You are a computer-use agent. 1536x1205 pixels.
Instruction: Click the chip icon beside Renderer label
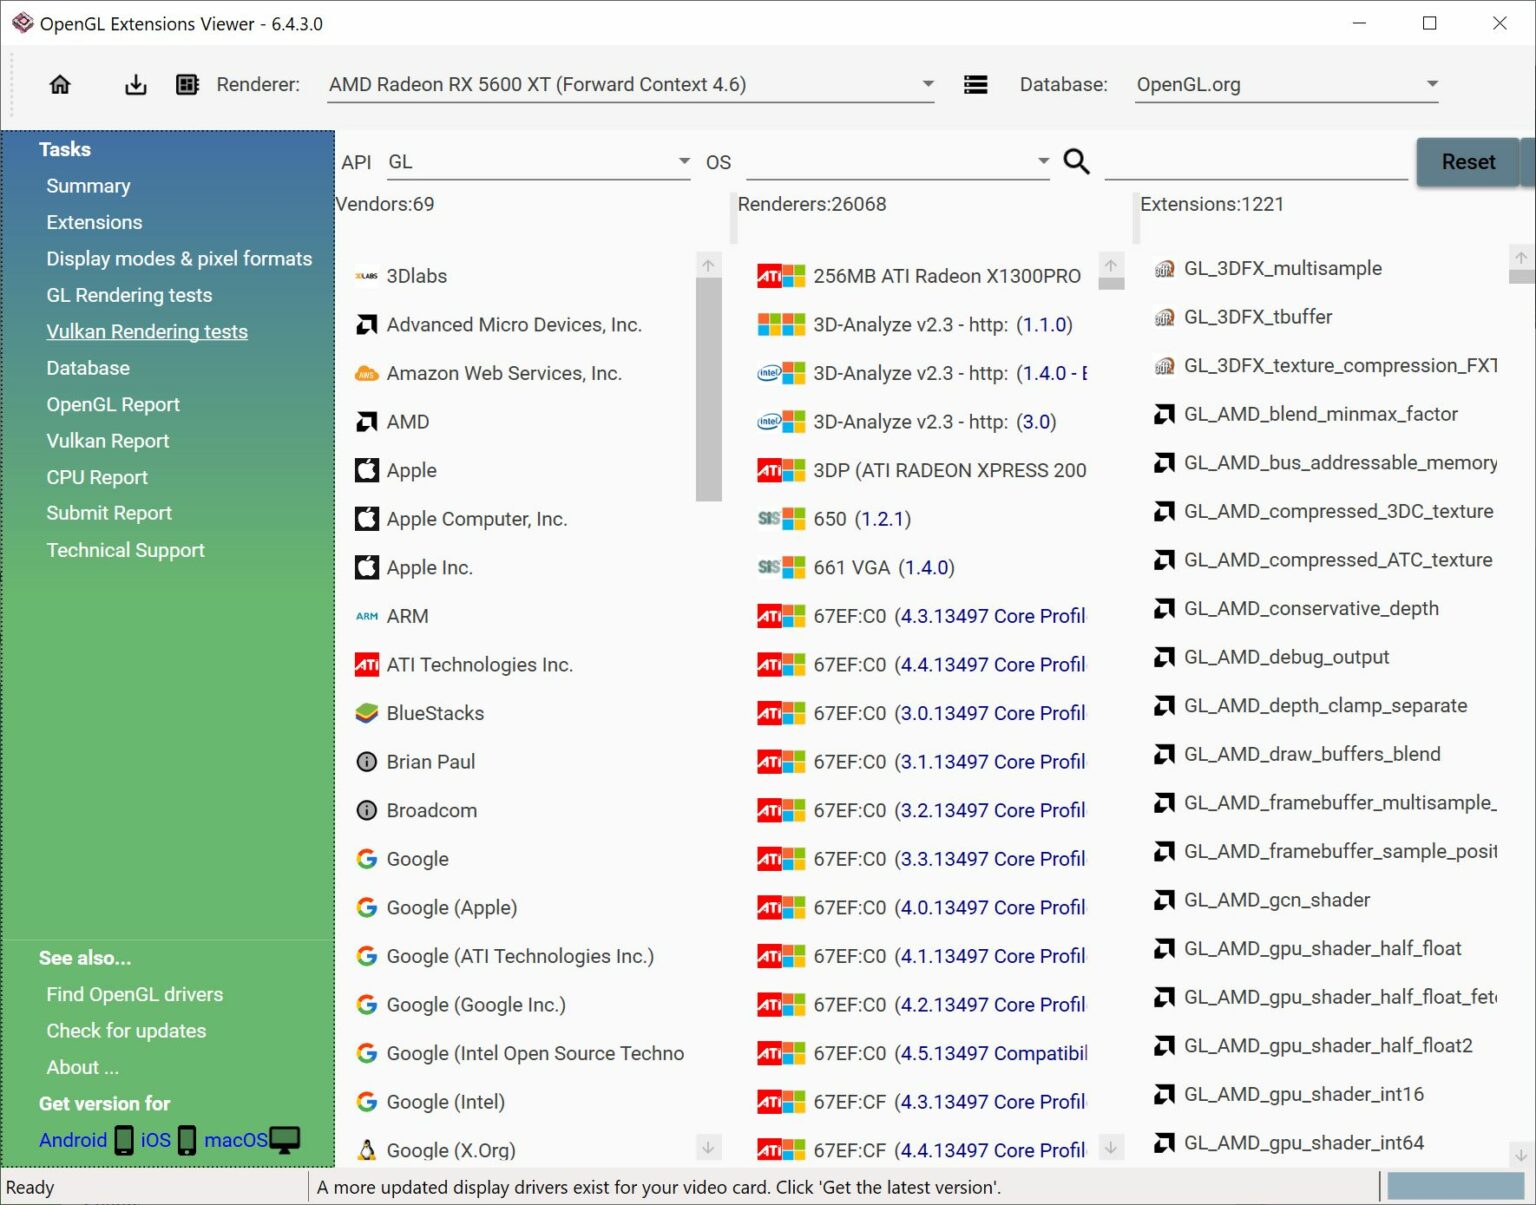[x=187, y=85]
